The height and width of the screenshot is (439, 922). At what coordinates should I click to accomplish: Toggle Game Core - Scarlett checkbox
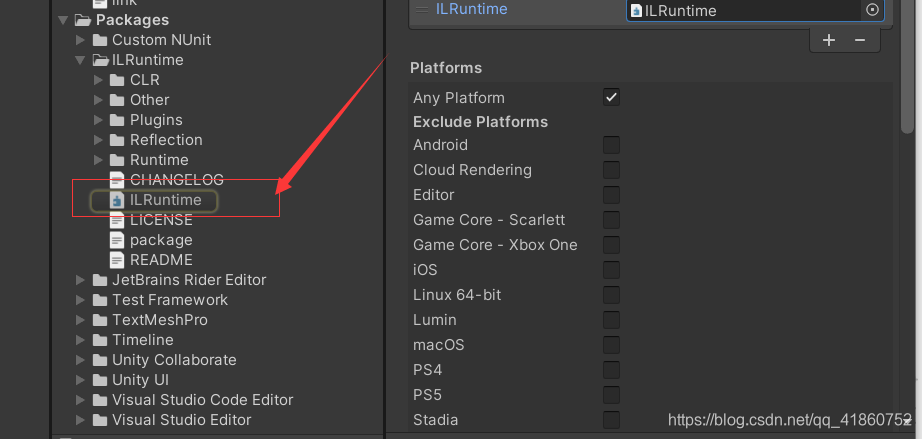(611, 220)
